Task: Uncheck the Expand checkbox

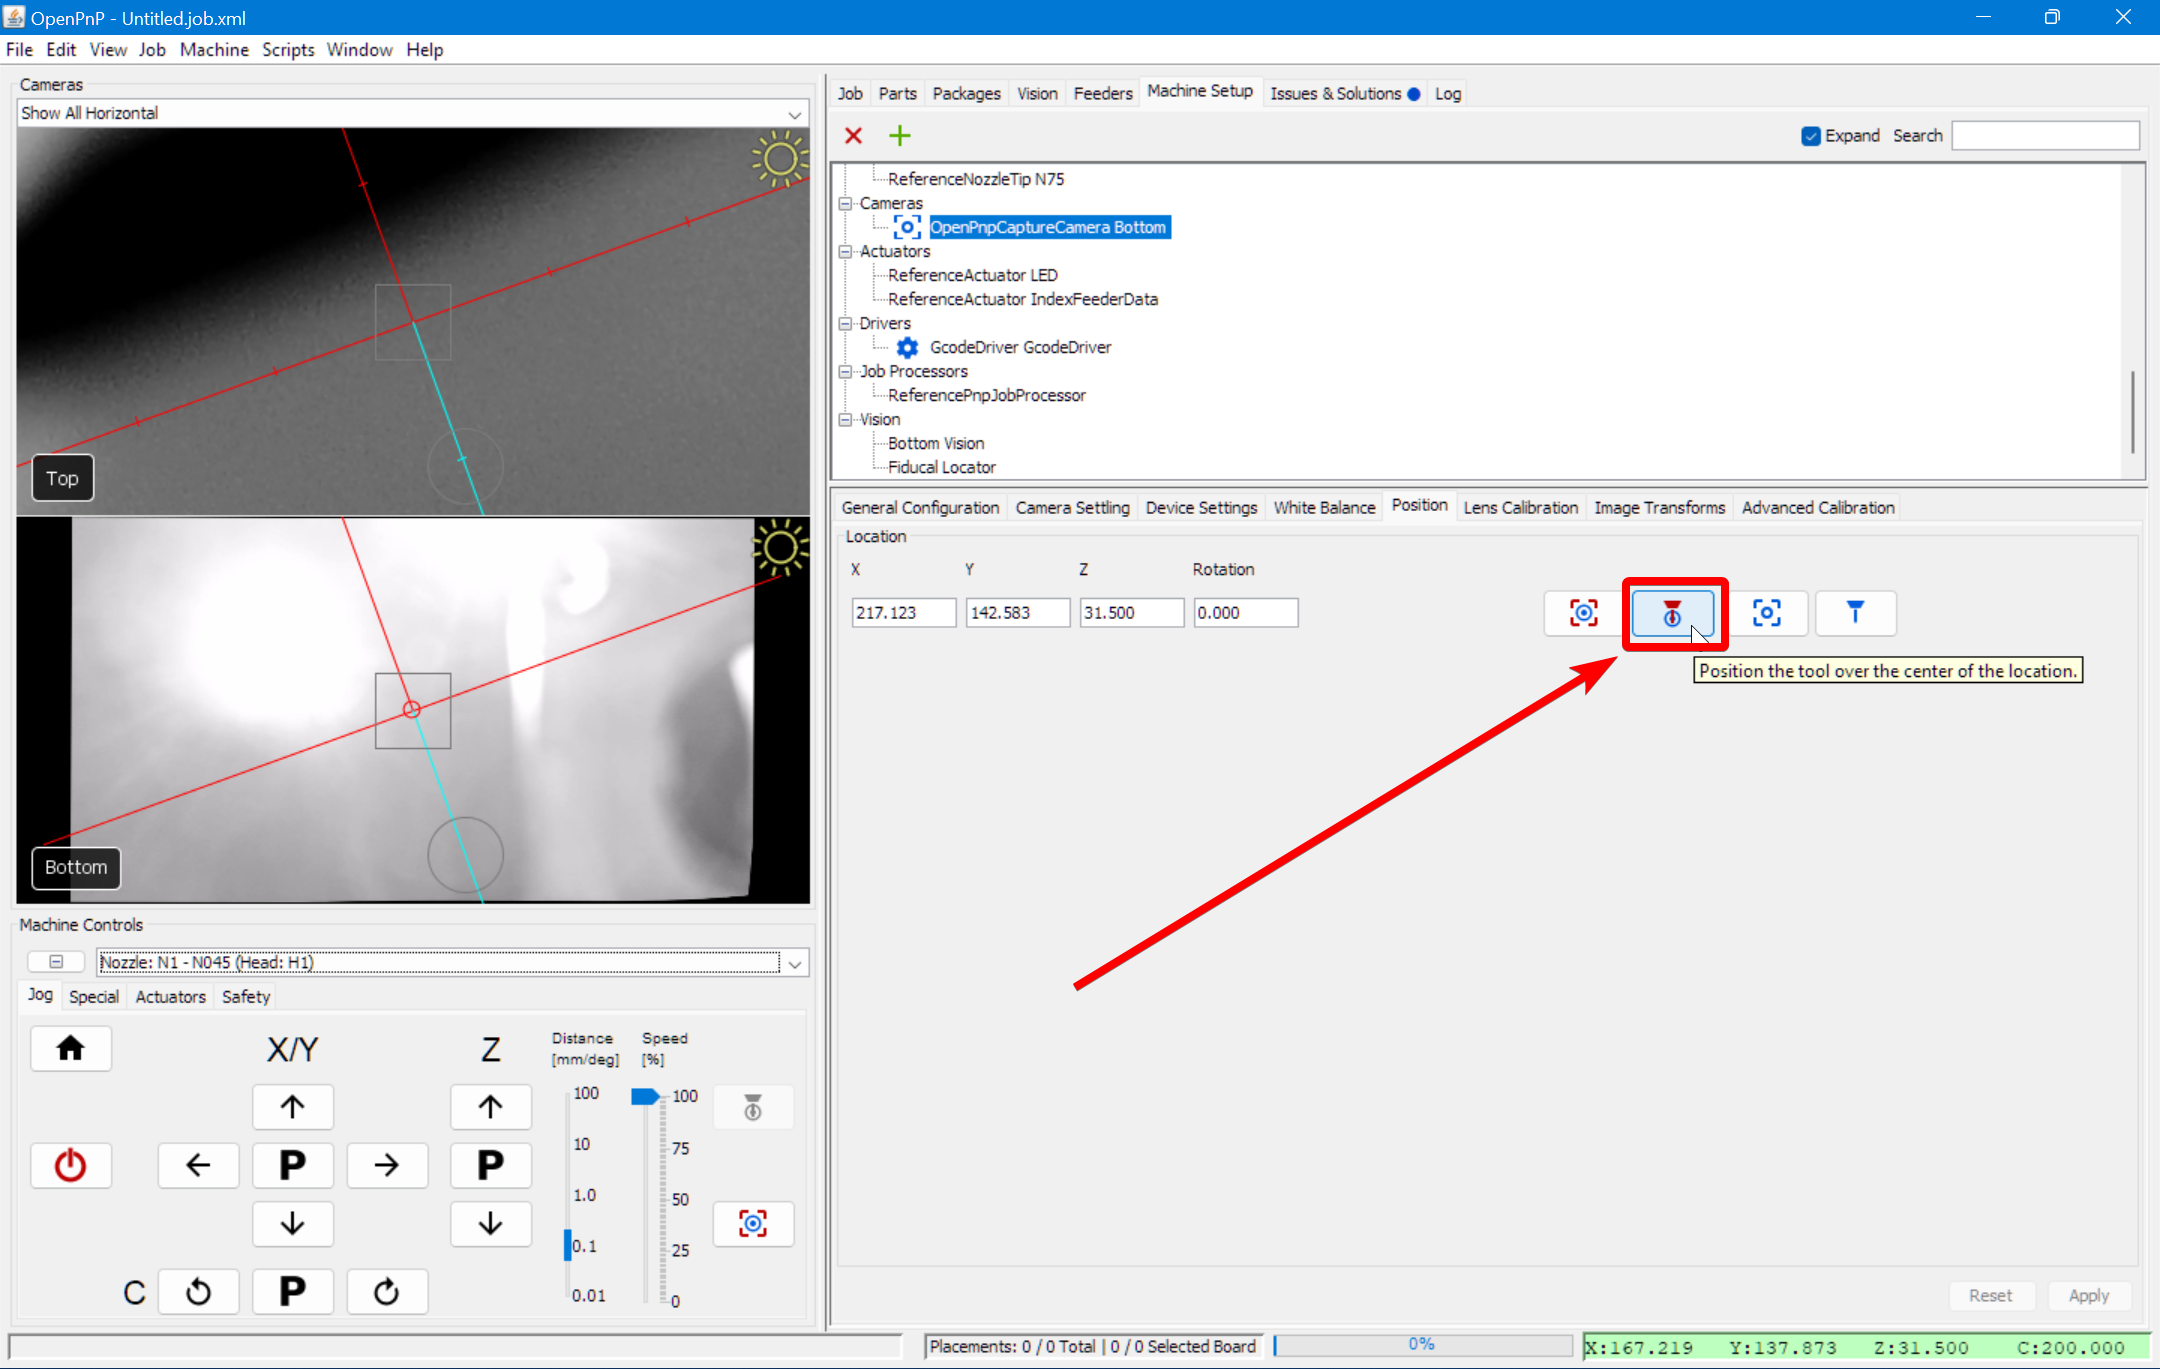Action: click(x=1811, y=136)
